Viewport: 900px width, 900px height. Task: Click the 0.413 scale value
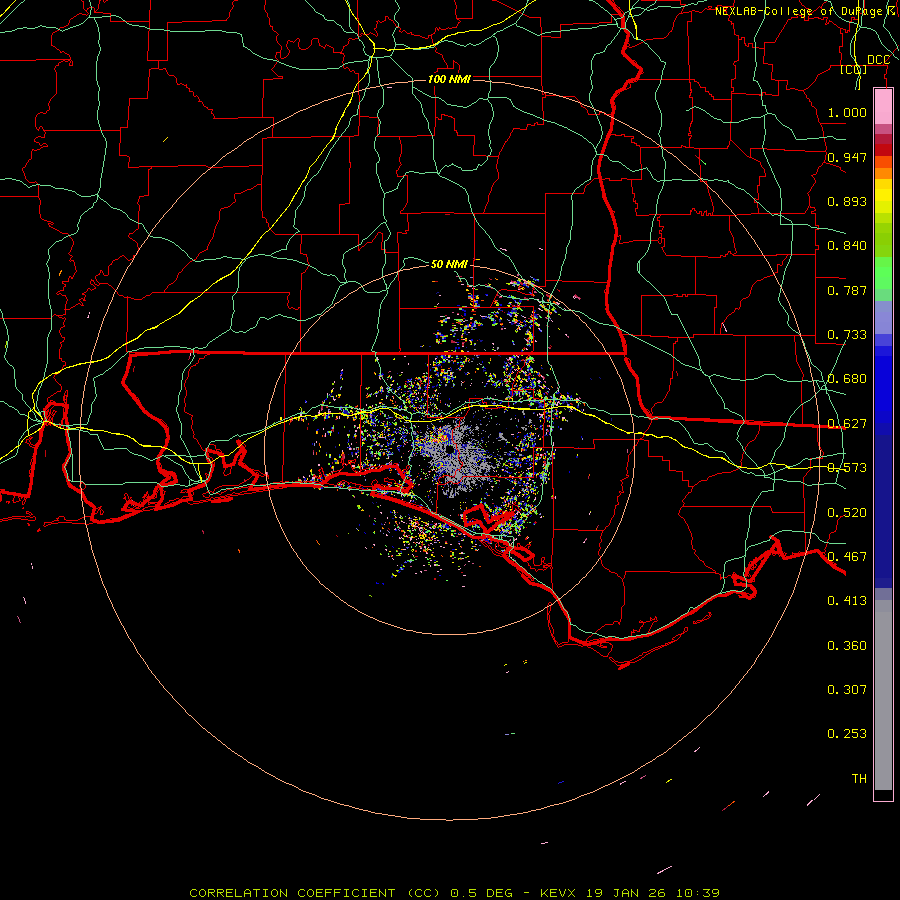coord(847,600)
